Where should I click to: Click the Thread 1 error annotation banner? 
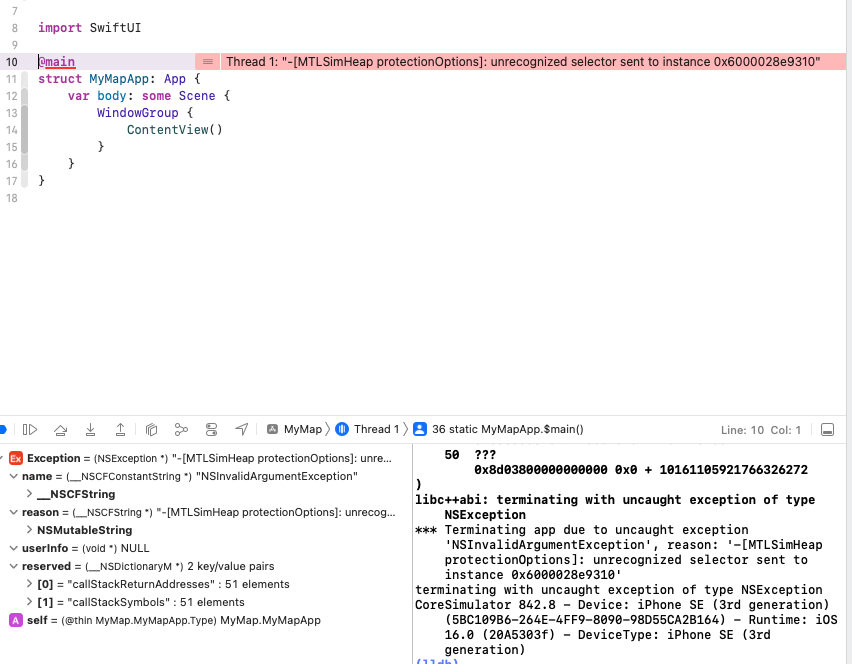coord(534,62)
